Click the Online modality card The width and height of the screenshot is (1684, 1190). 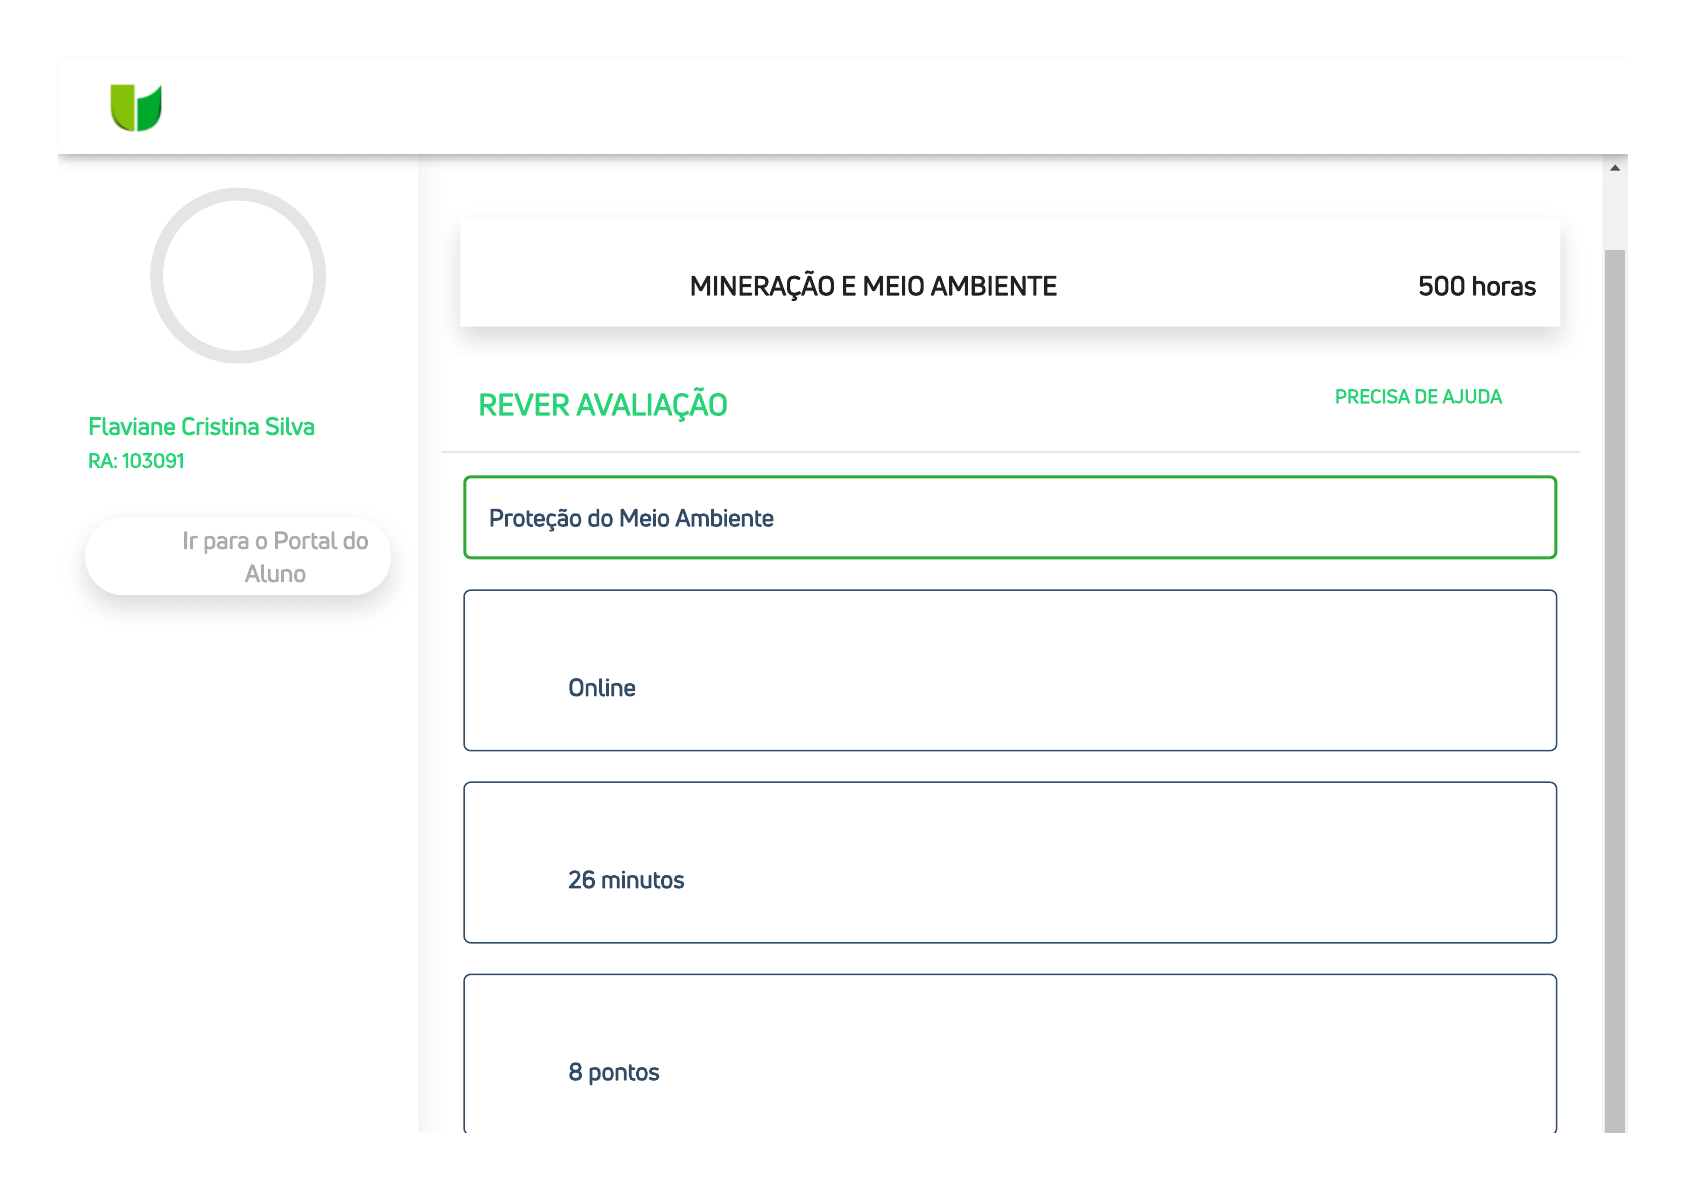(1009, 670)
